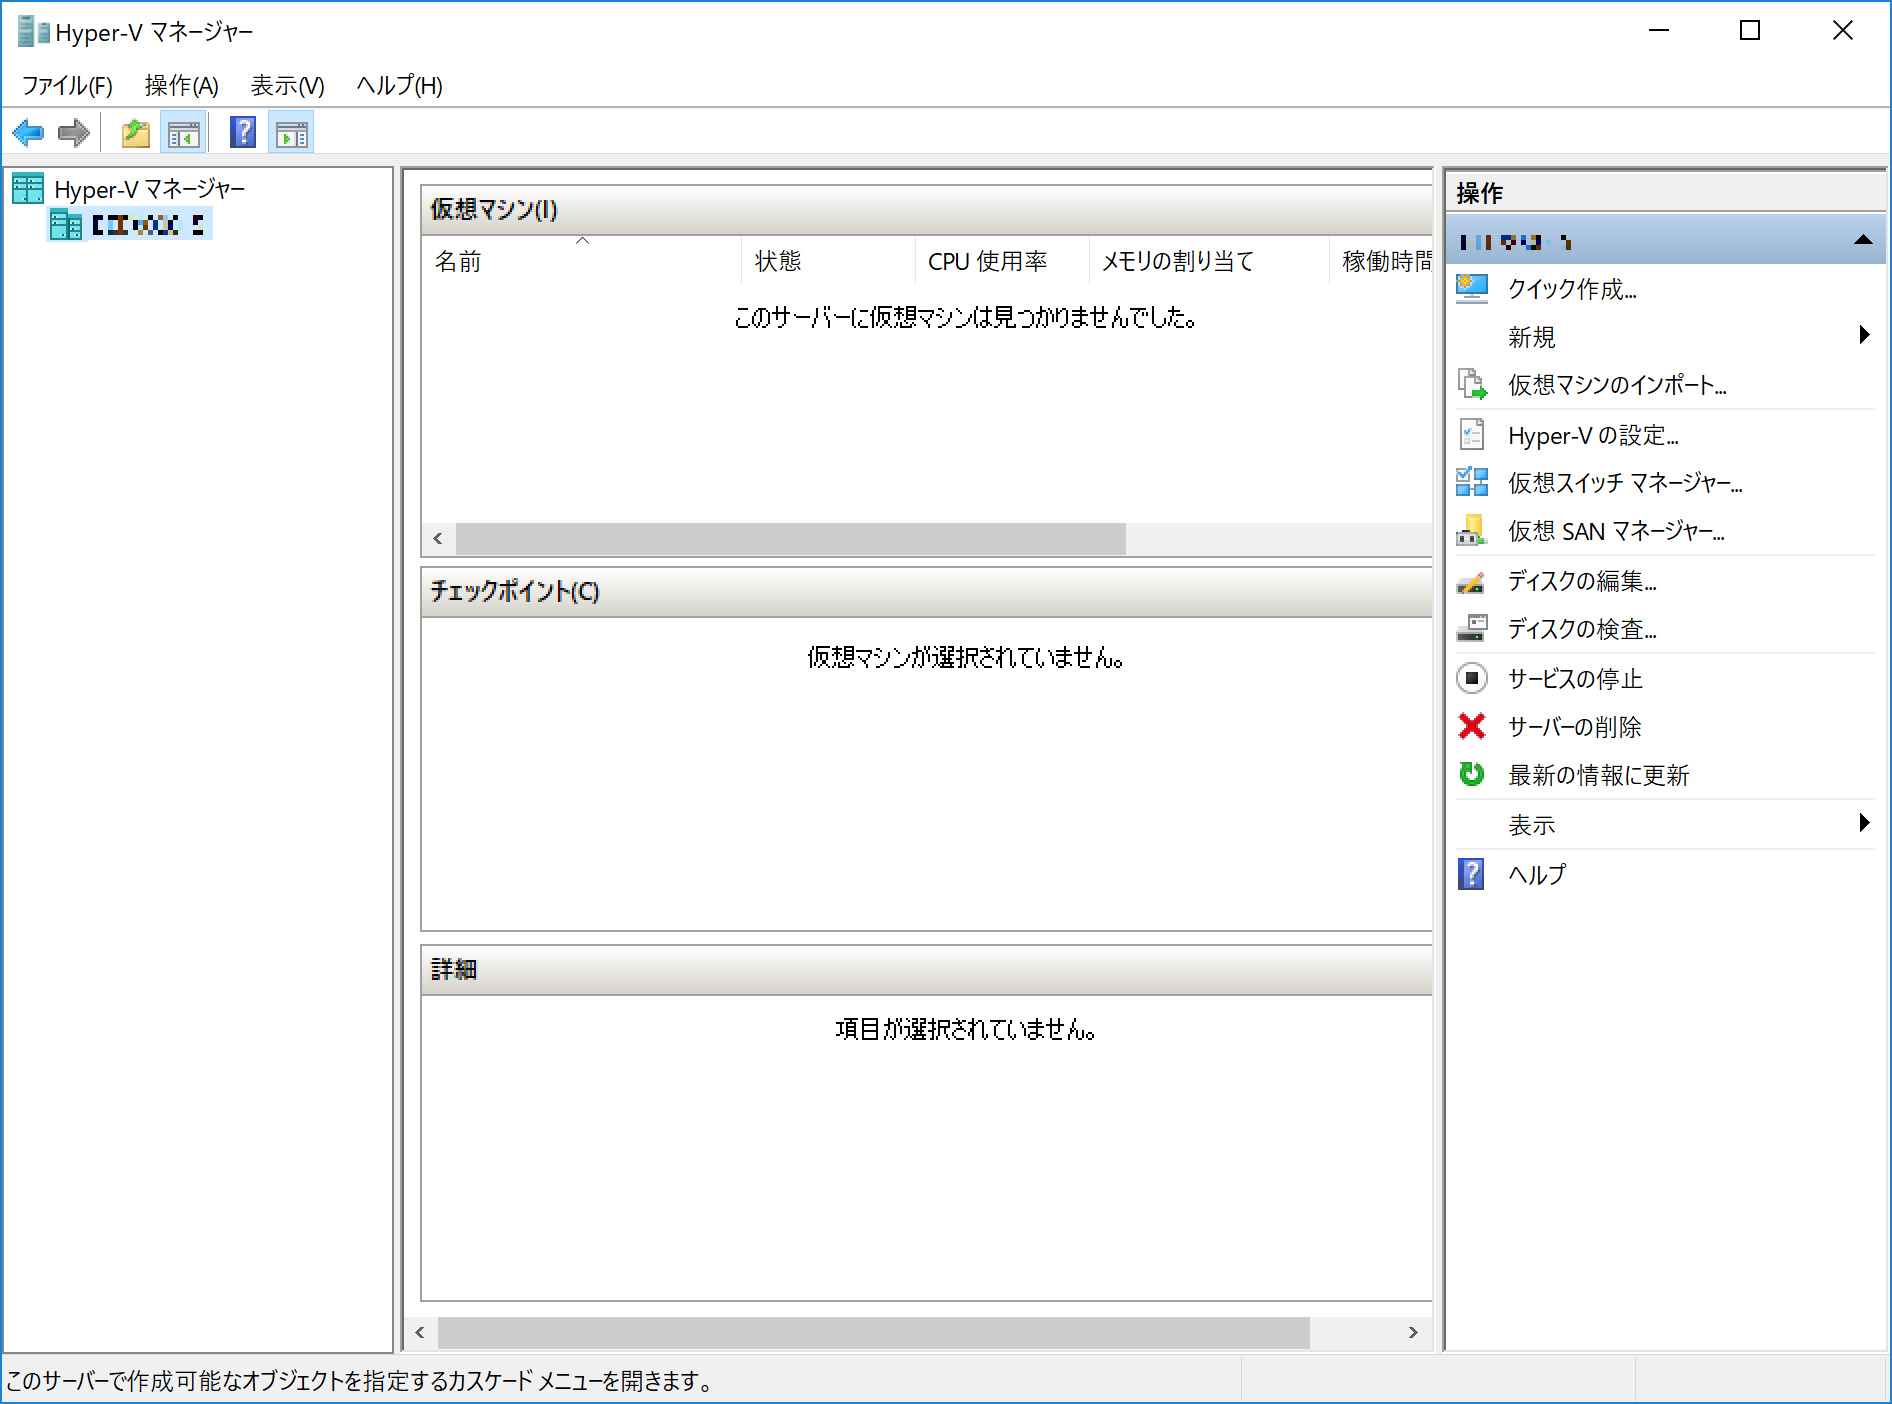Click the Forward arrow toolbar icon
Image resolution: width=1892 pixels, height=1404 pixels.
point(74,132)
